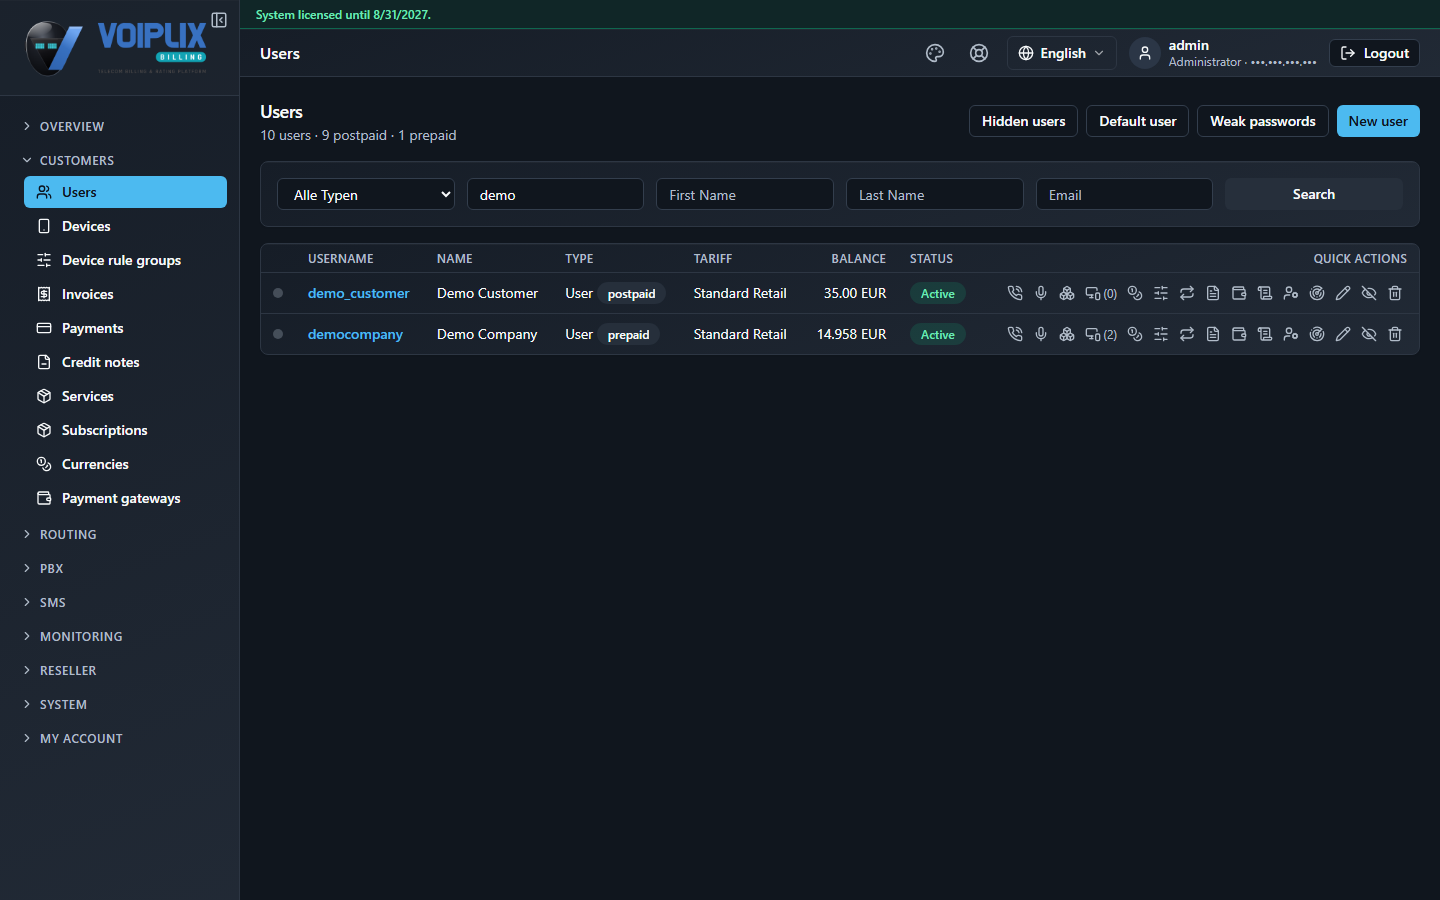The height and width of the screenshot is (900, 1440).
Task: Select Payment gateways in the sidebar
Action: 125,498
